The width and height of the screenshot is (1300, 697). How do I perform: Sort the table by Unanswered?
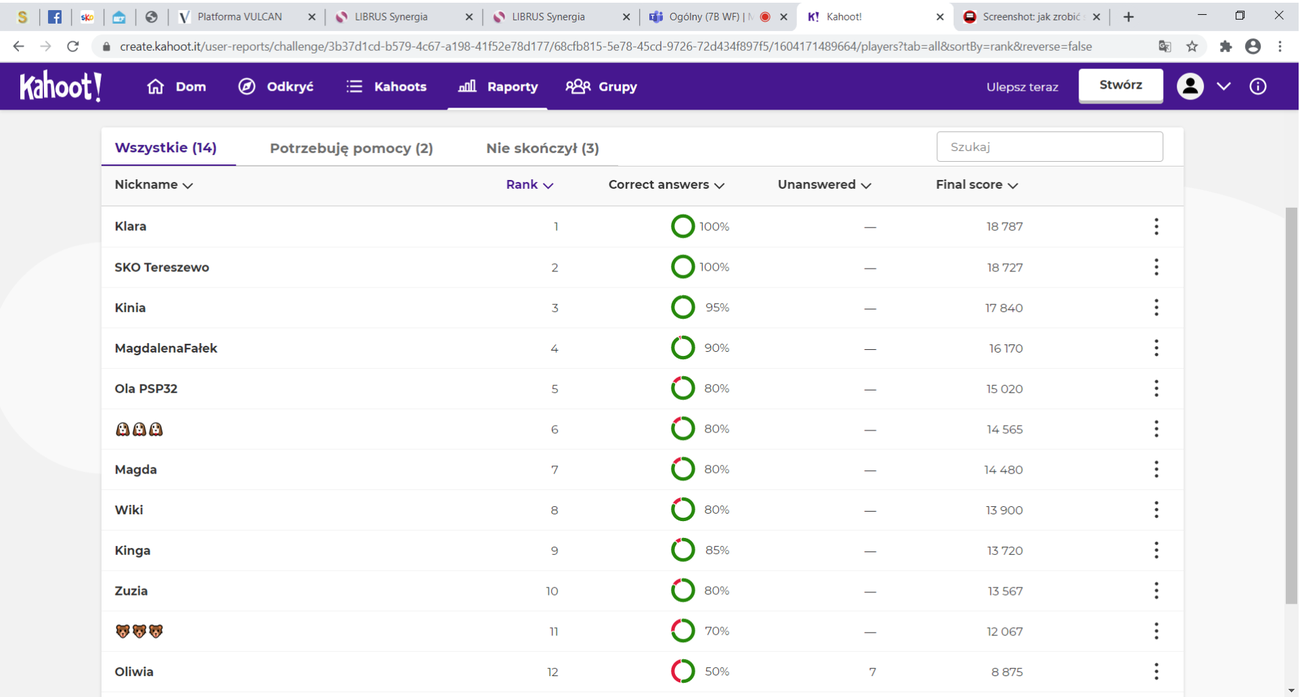click(x=825, y=185)
